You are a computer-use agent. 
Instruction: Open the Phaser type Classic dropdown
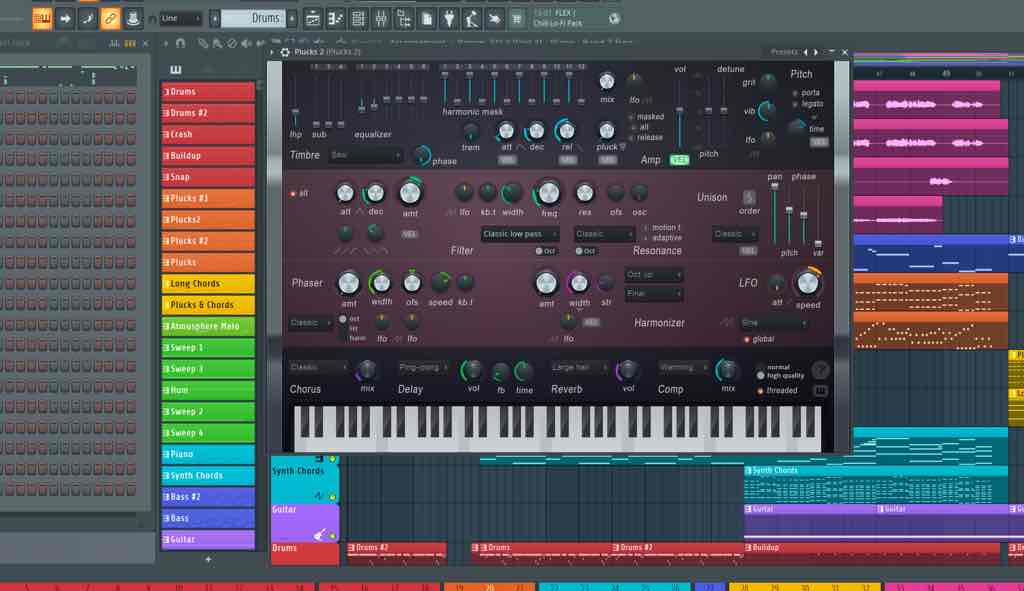click(311, 323)
